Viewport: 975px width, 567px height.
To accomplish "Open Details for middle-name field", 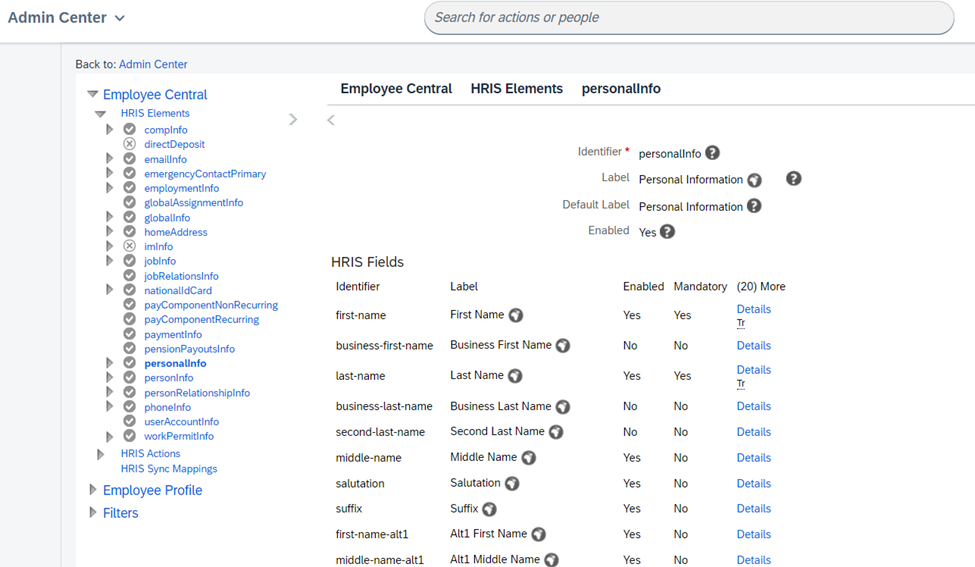I will (x=754, y=458).
